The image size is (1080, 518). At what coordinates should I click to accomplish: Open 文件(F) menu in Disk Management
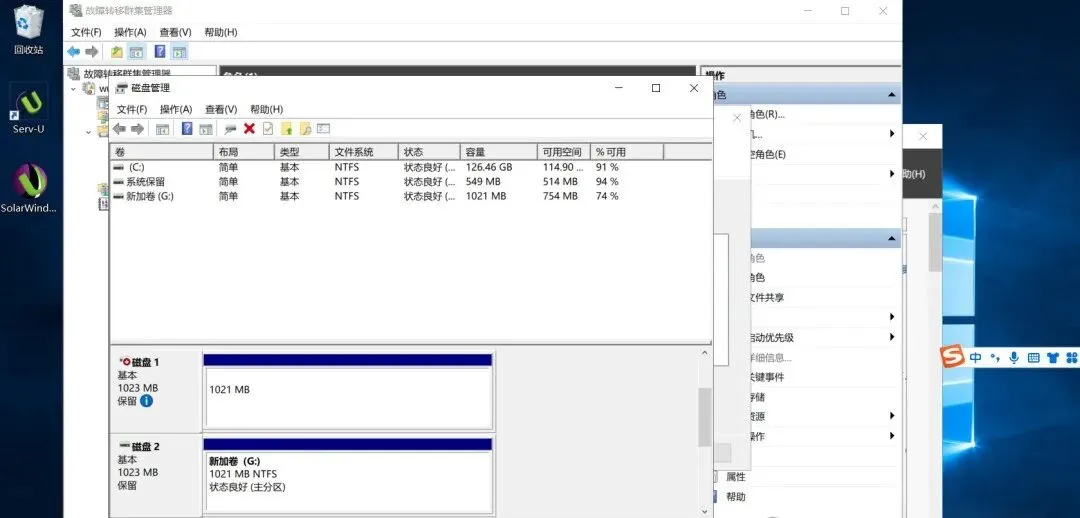pos(132,110)
